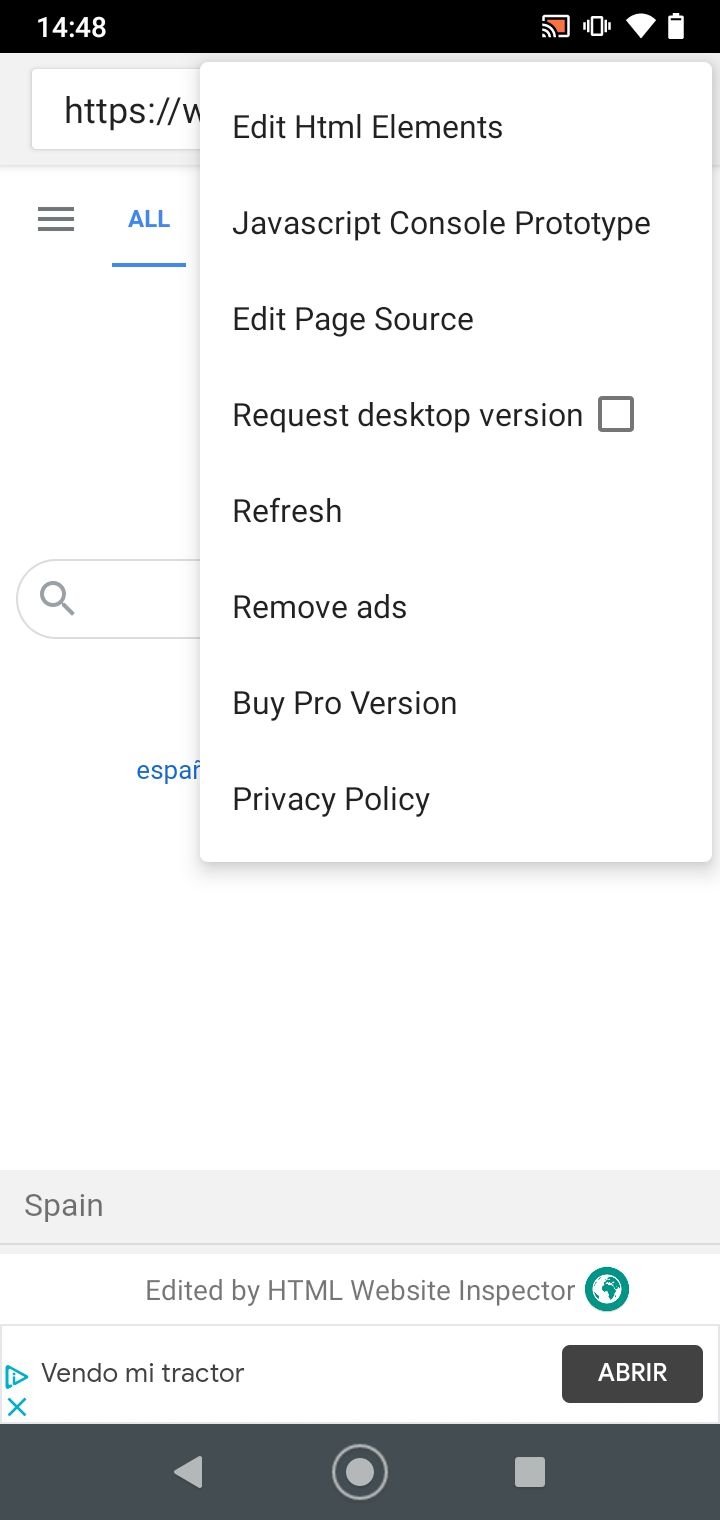
Task: Tap the ad info triangle icon
Action: pyautogui.click(x=17, y=1376)
